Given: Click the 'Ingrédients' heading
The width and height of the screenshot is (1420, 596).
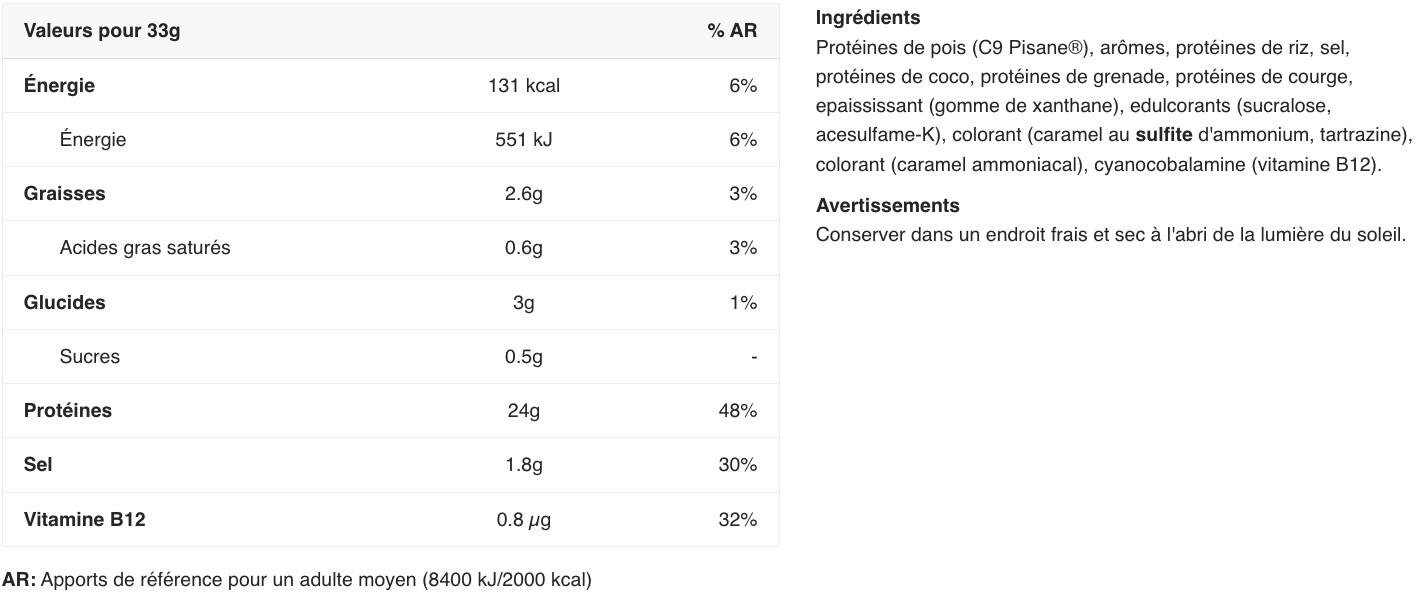Looking at the screenshot, I should click(x=867, y=18).
